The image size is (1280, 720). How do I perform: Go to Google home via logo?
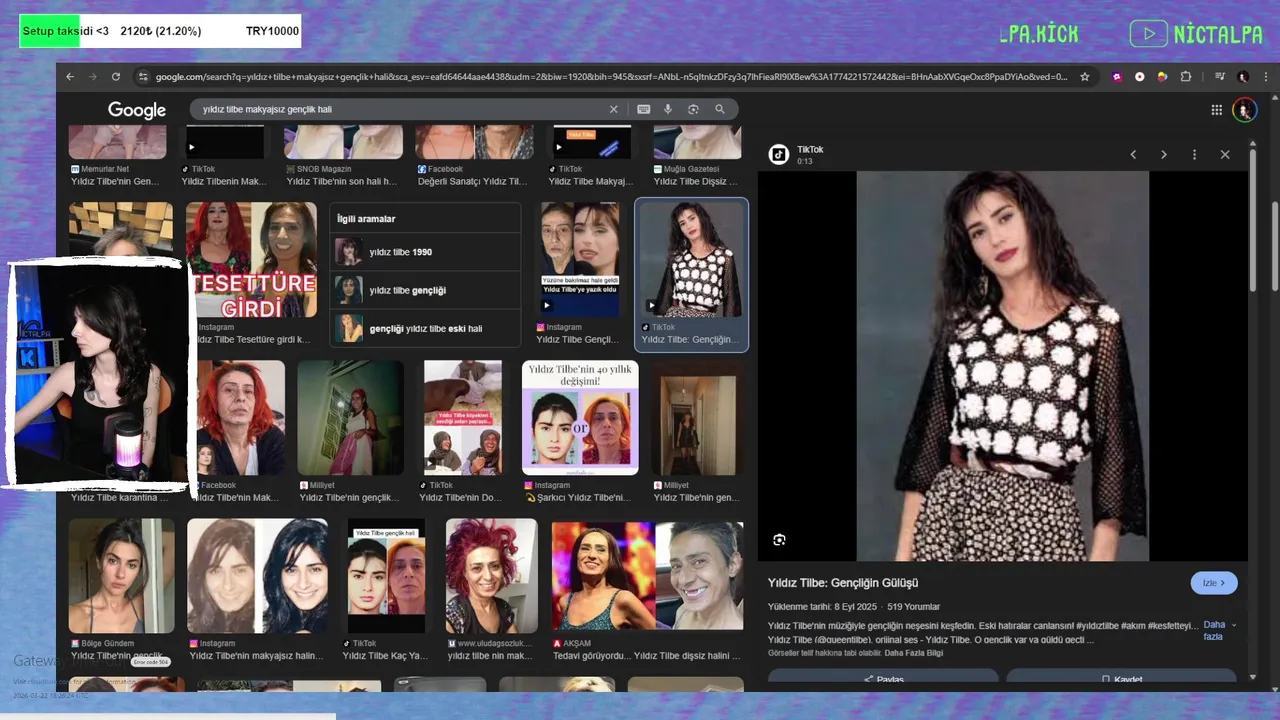pos(137,110)
